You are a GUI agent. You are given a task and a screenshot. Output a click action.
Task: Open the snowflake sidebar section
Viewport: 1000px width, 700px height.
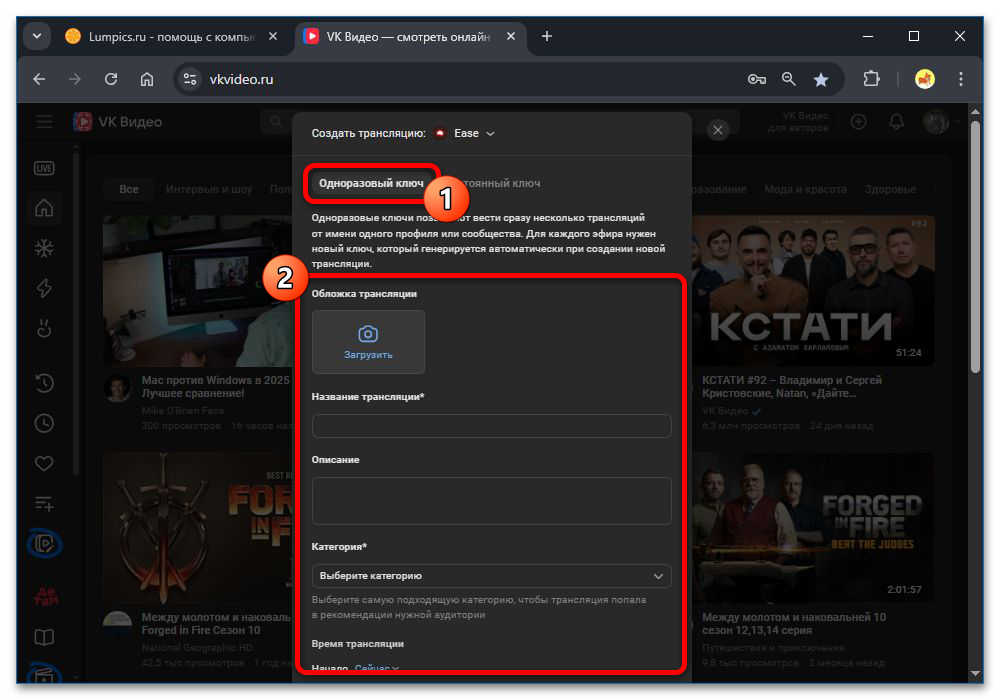pyautogui.click(x=44, y=248)
